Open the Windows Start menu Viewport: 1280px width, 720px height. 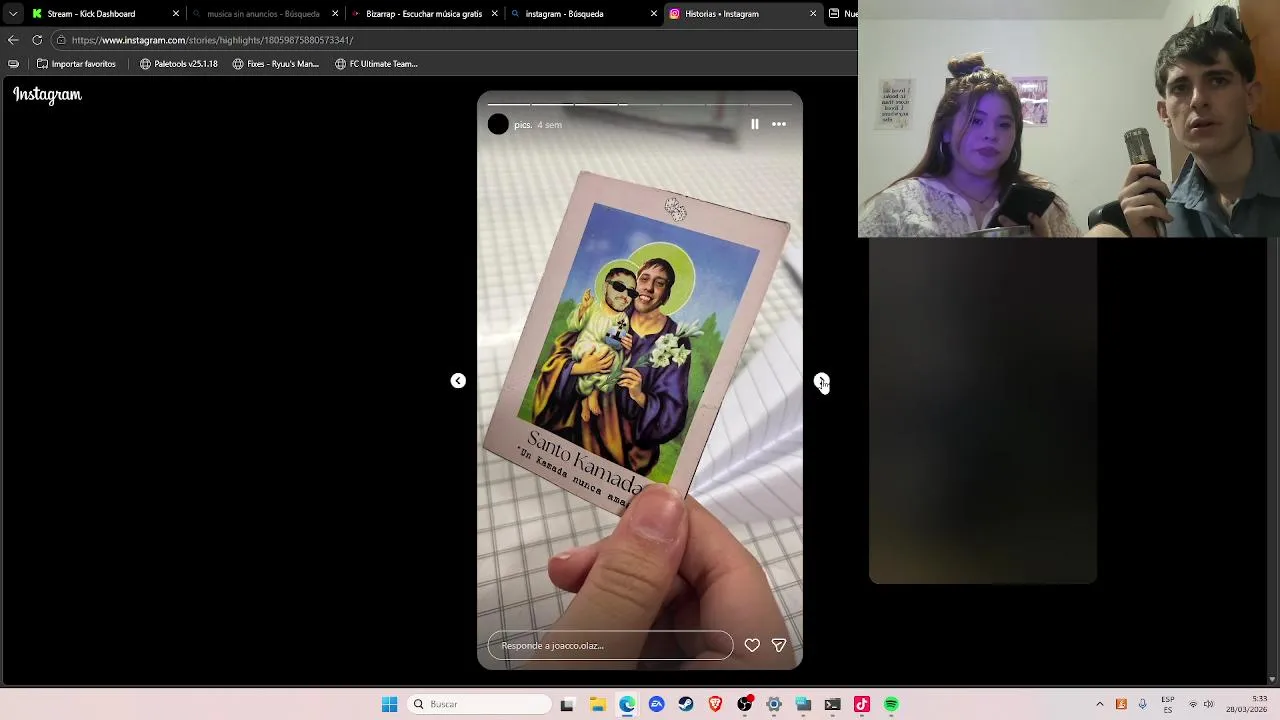point(389,704)
